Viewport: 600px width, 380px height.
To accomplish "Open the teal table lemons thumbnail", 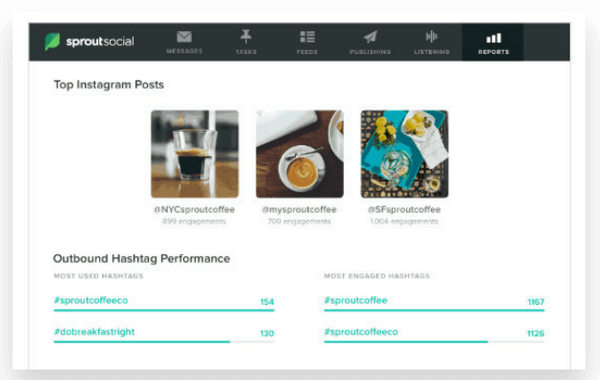I will coord(404,154).
